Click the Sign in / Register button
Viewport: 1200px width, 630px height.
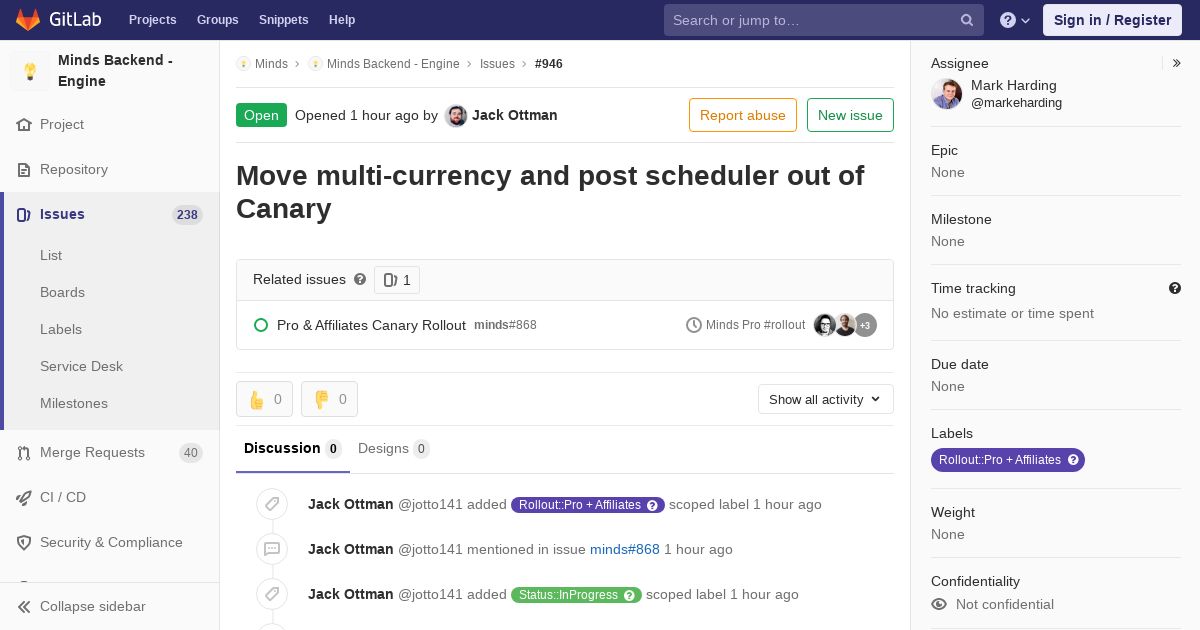pos(1112,20)
